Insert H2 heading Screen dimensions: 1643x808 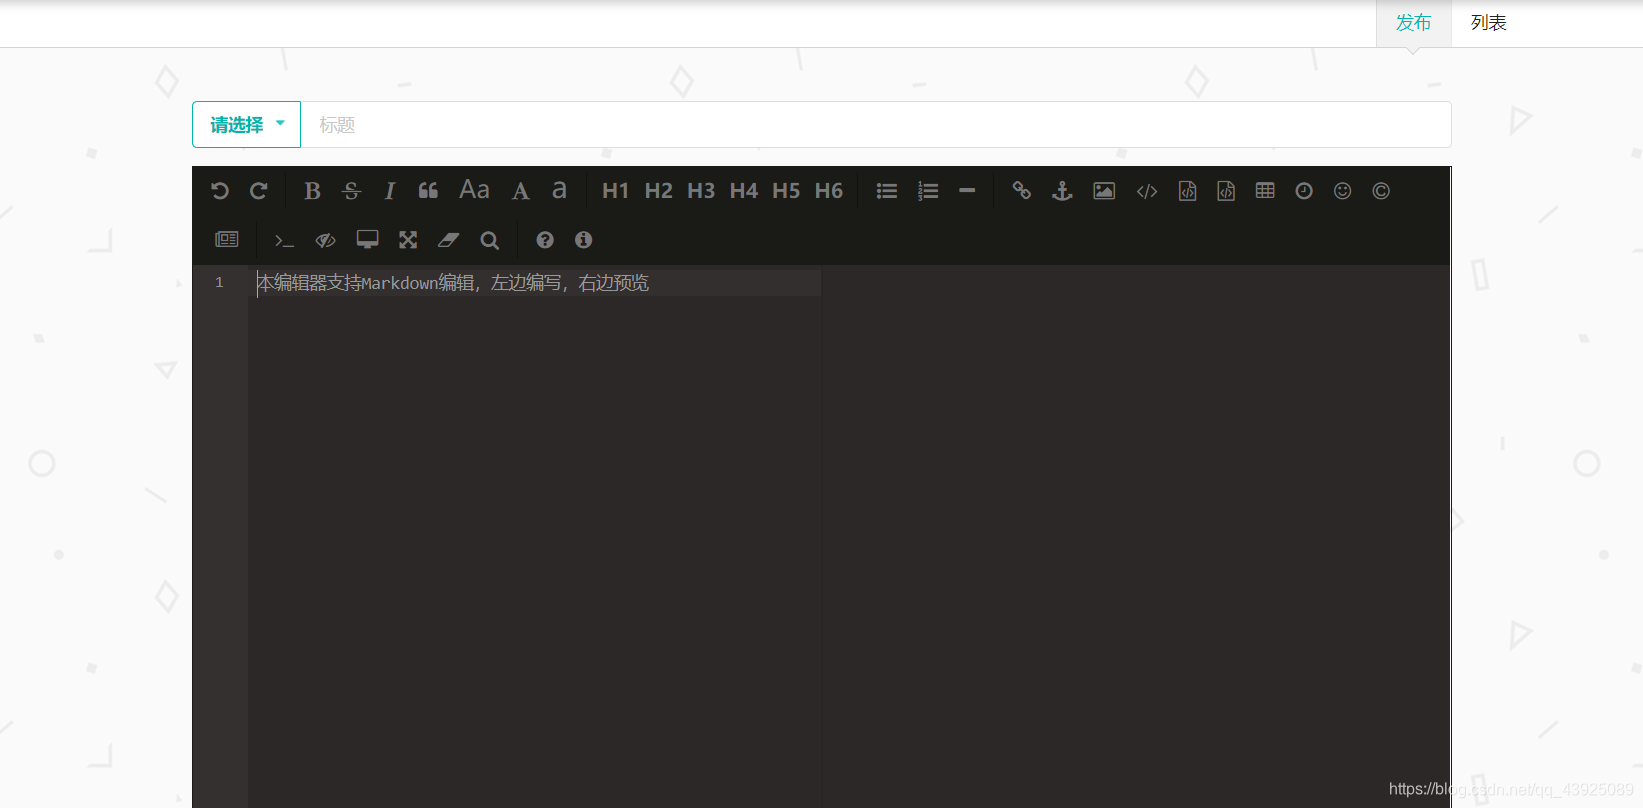[x=658, y=191]
